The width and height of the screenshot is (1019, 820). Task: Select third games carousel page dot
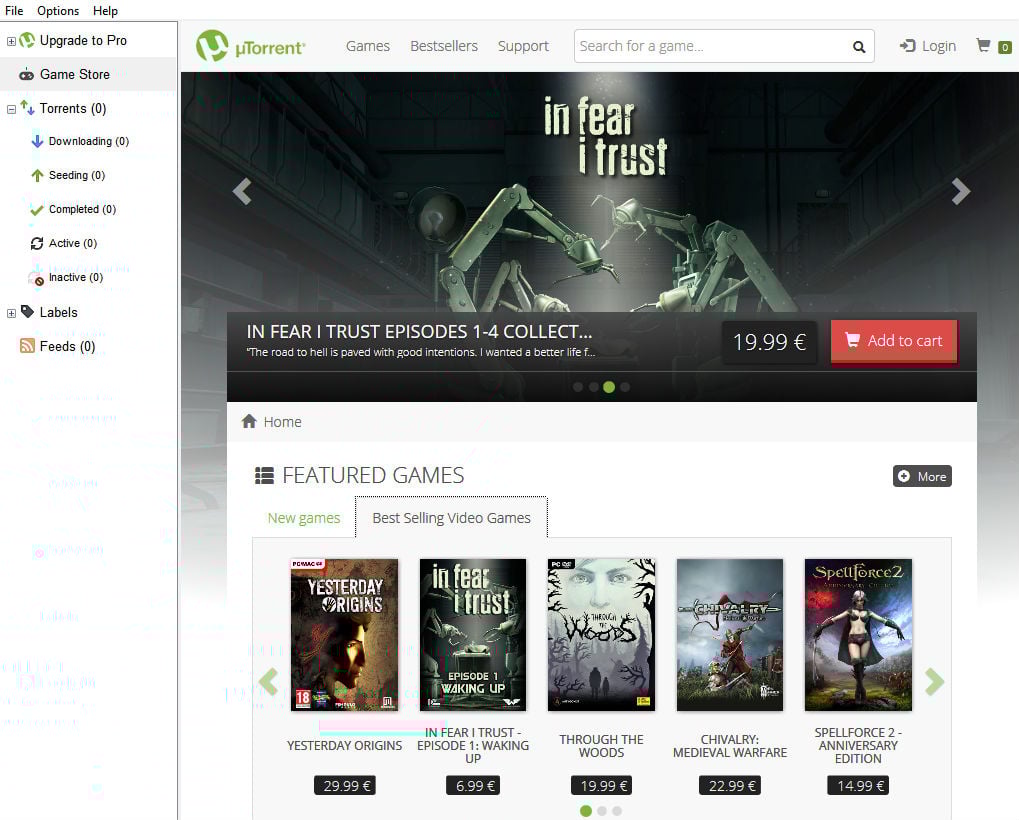[617, 811]
